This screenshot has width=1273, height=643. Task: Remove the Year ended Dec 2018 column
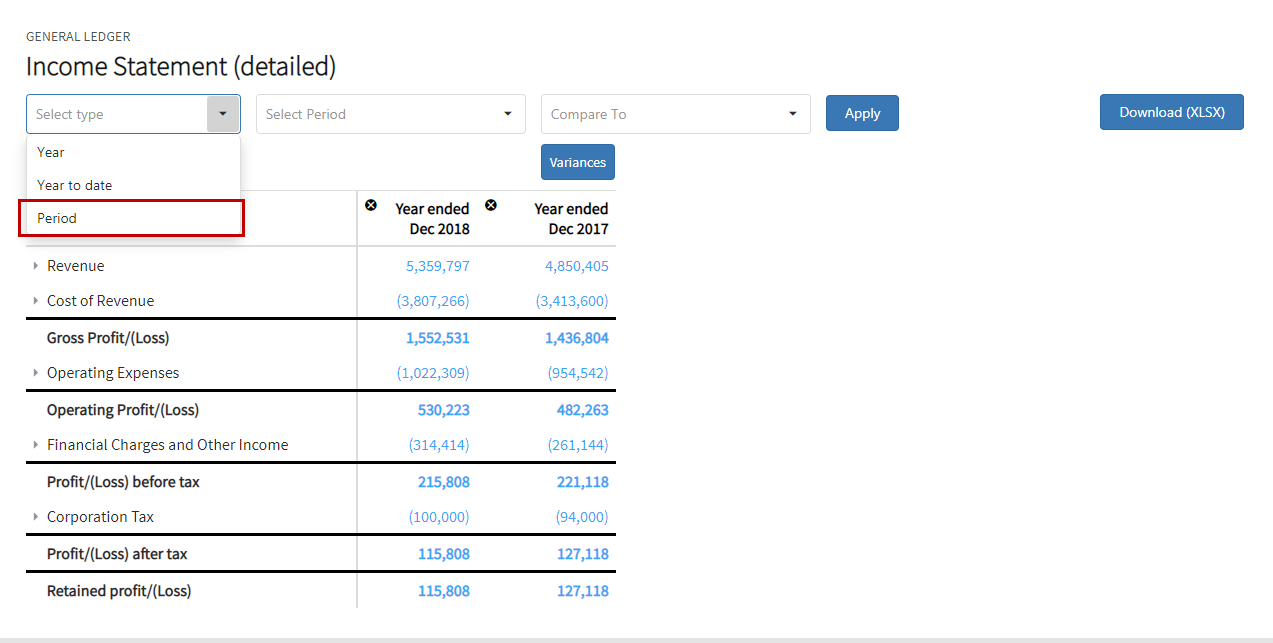pos(371,205)
